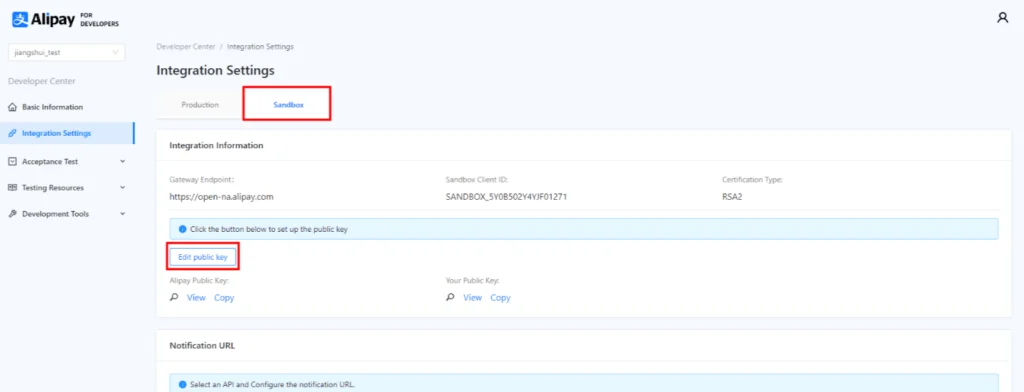Click the Development Tools wrench icon
The height and width of the screenshot is (392, 1024).
12,214
